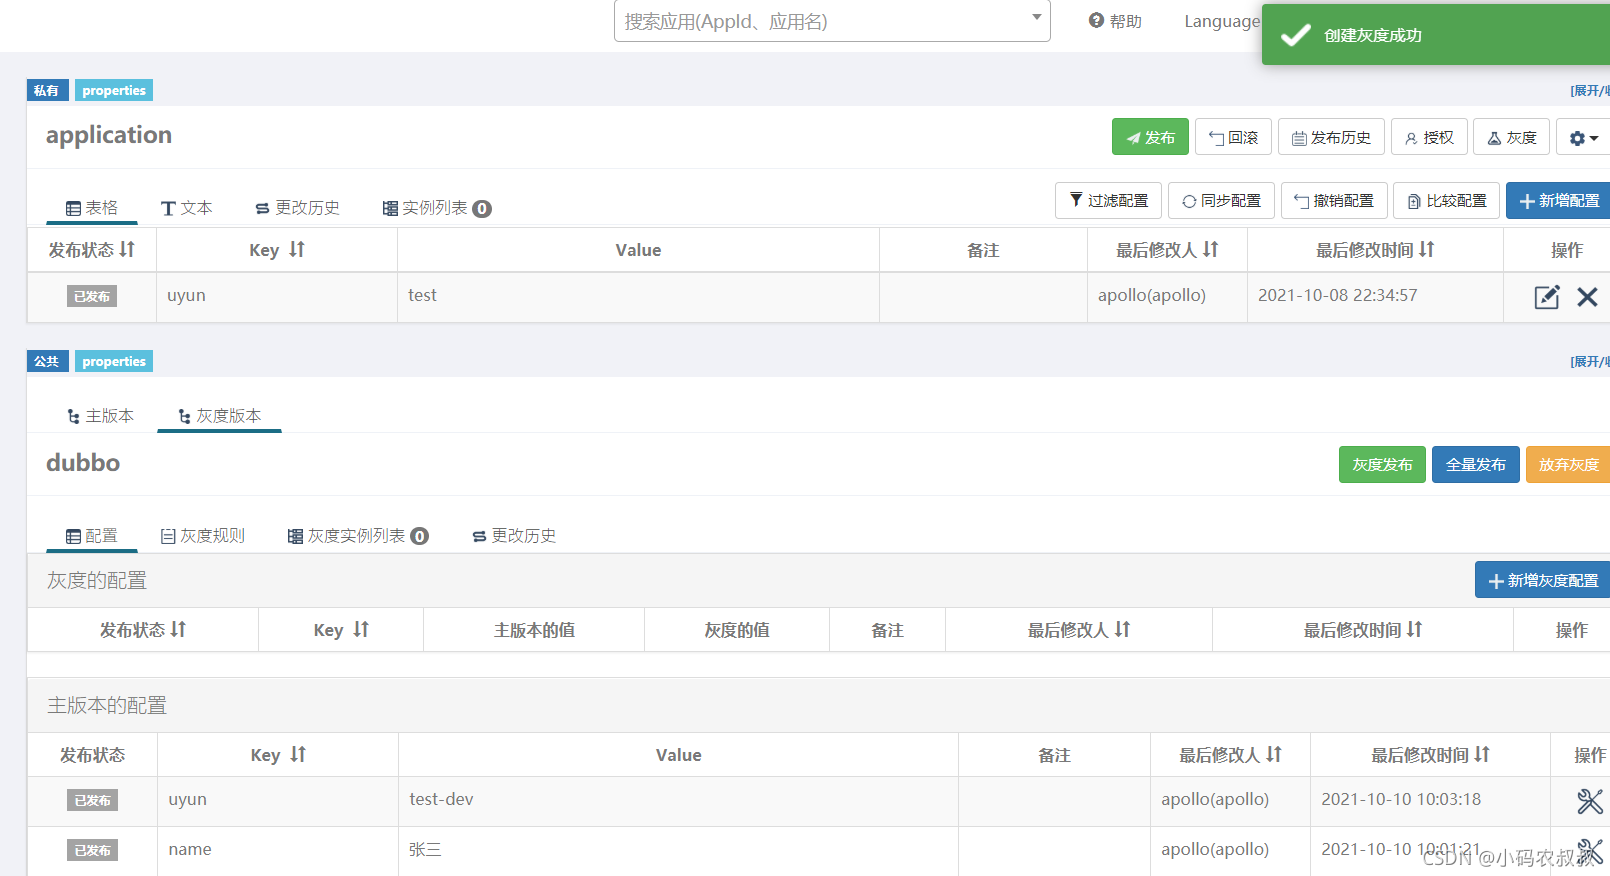Image resolution: width=1610 pixels, height=876 pixels.
Task: Click the application namespace title
Action: pyautogui.click(x=109, y=135)
